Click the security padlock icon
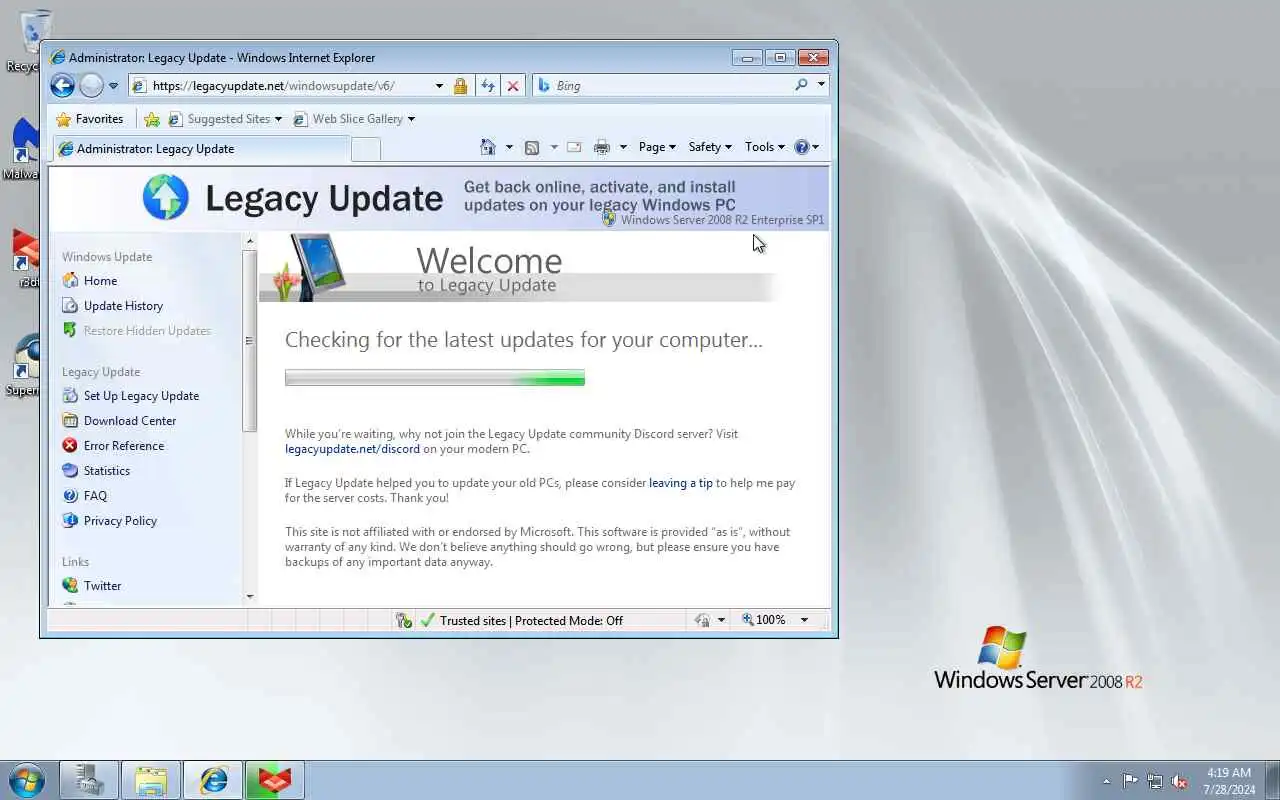The image size is (1280, 800). (x=460, y=86)
